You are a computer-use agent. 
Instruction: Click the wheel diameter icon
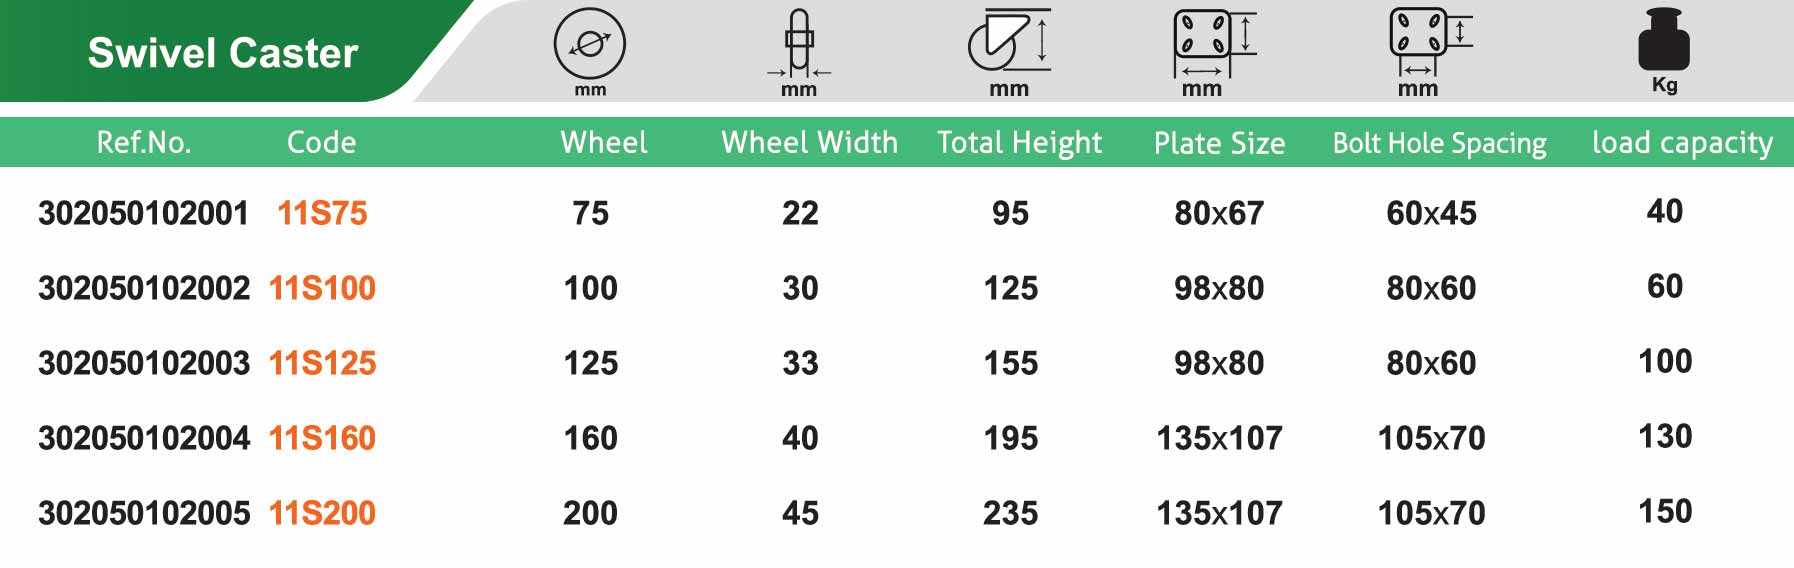pyautogui.click(x=590, y=44)
